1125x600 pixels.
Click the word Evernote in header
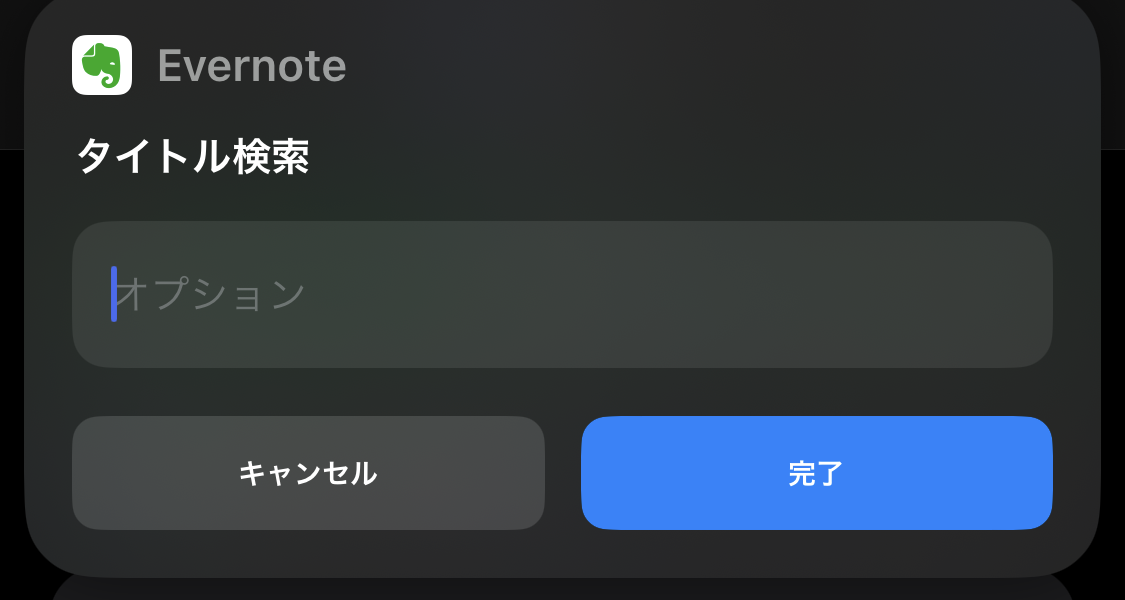tap(252, 66)
